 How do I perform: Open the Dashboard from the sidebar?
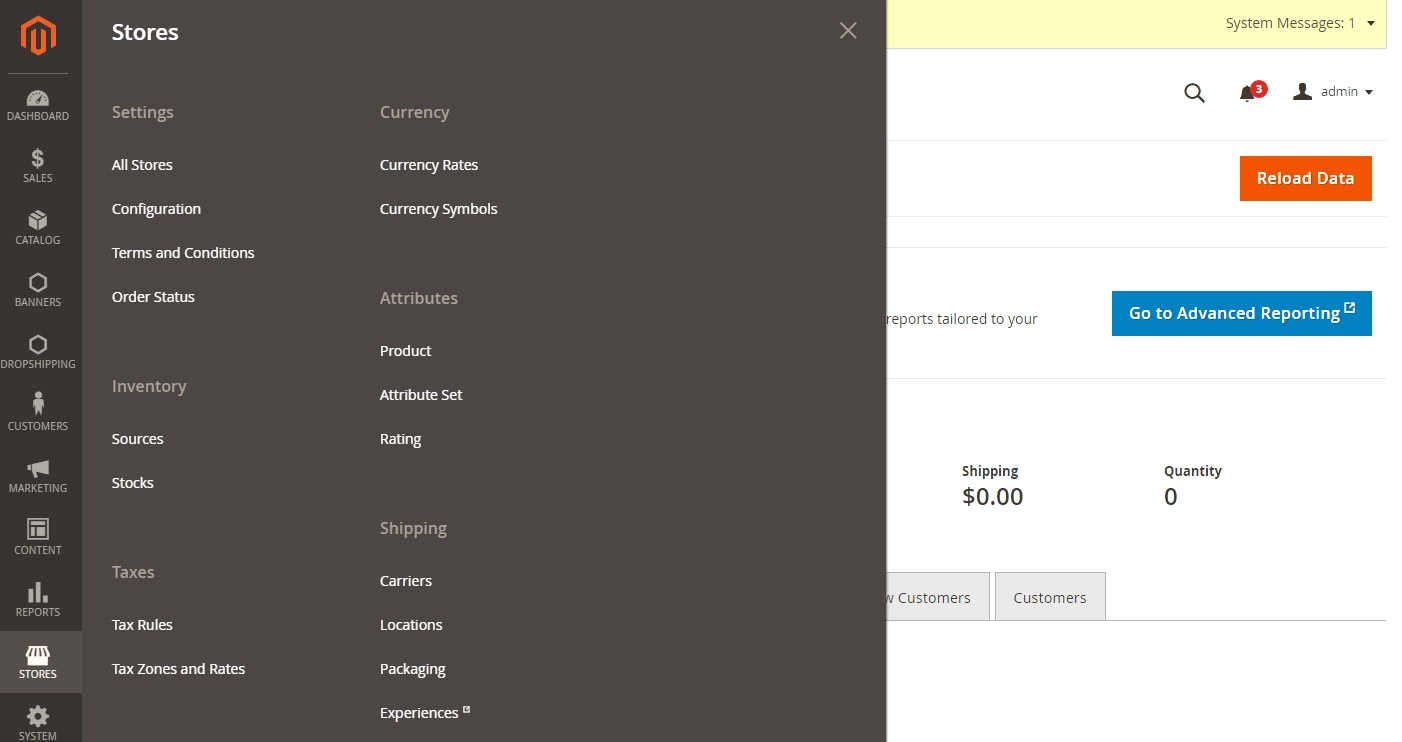38,105
